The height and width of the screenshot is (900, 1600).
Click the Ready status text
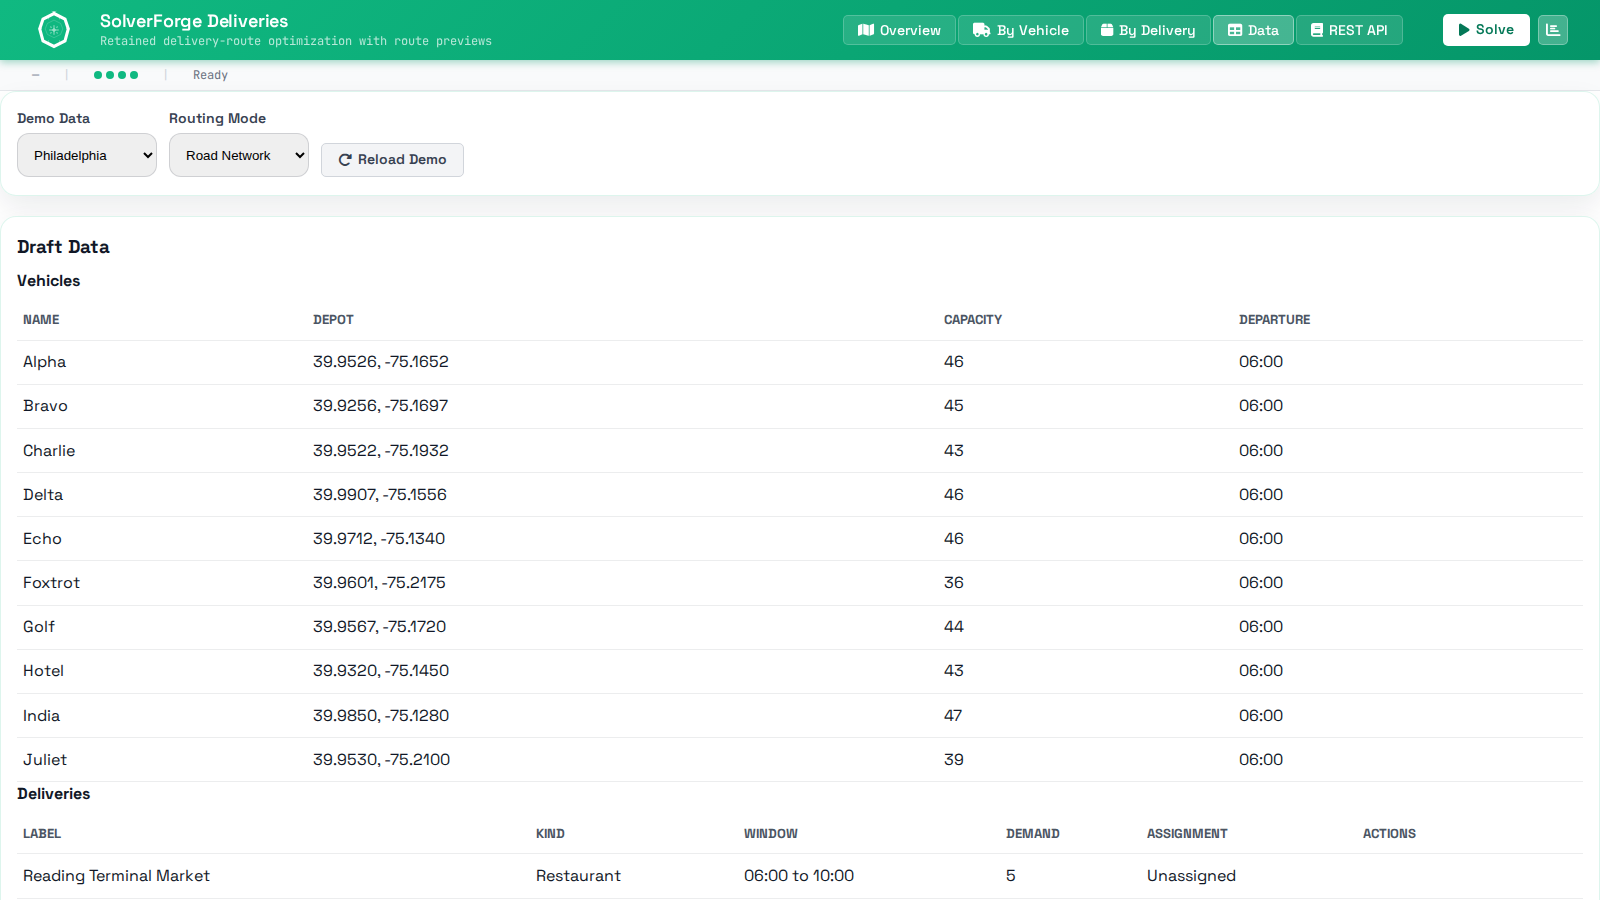click(x=210, y=75)
